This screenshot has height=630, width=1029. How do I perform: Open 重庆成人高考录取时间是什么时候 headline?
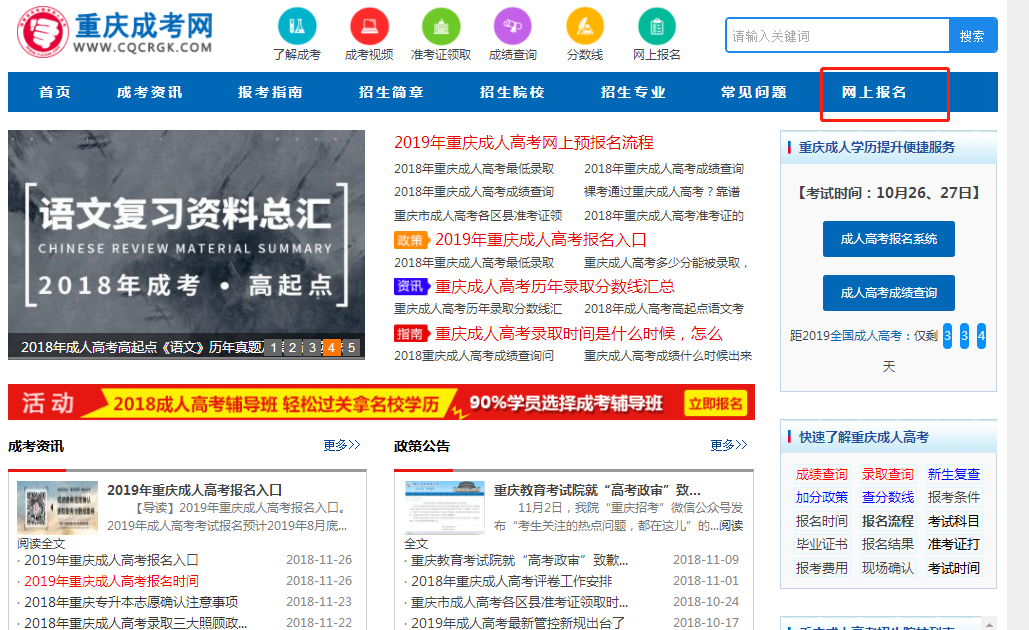[x=578, y=333]
